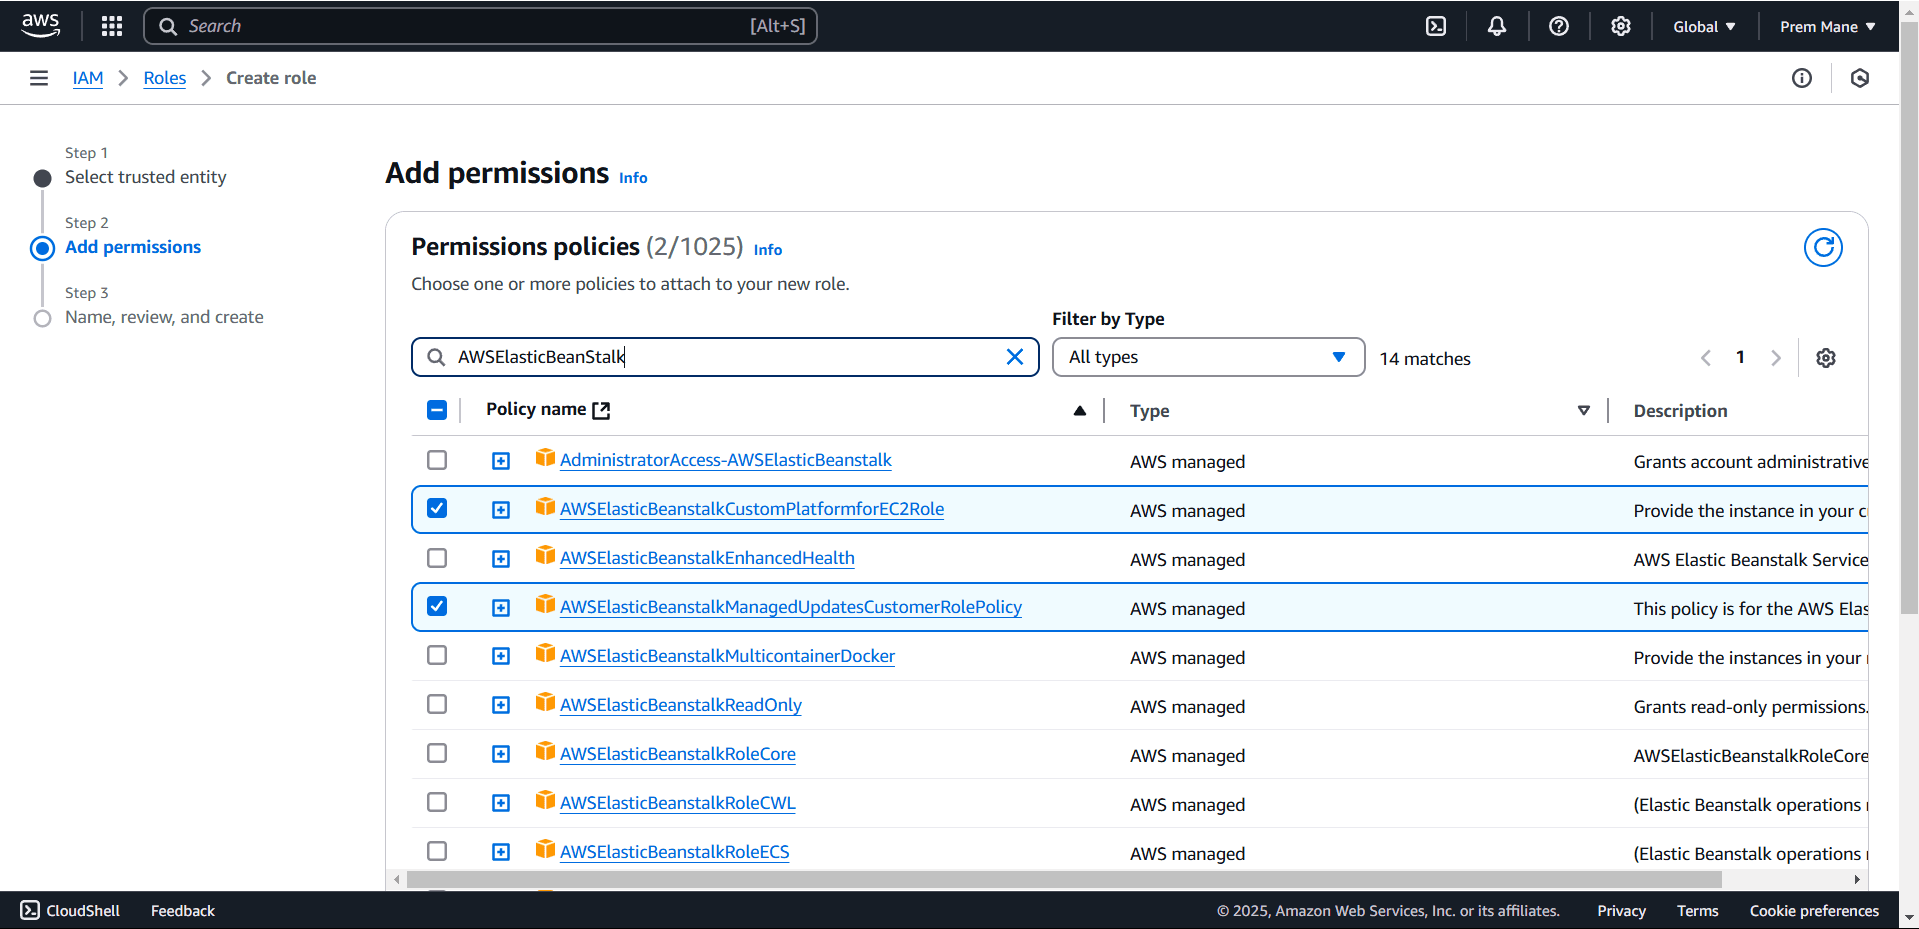
Task: Open the notifications bell
Action: [1497, 26]
